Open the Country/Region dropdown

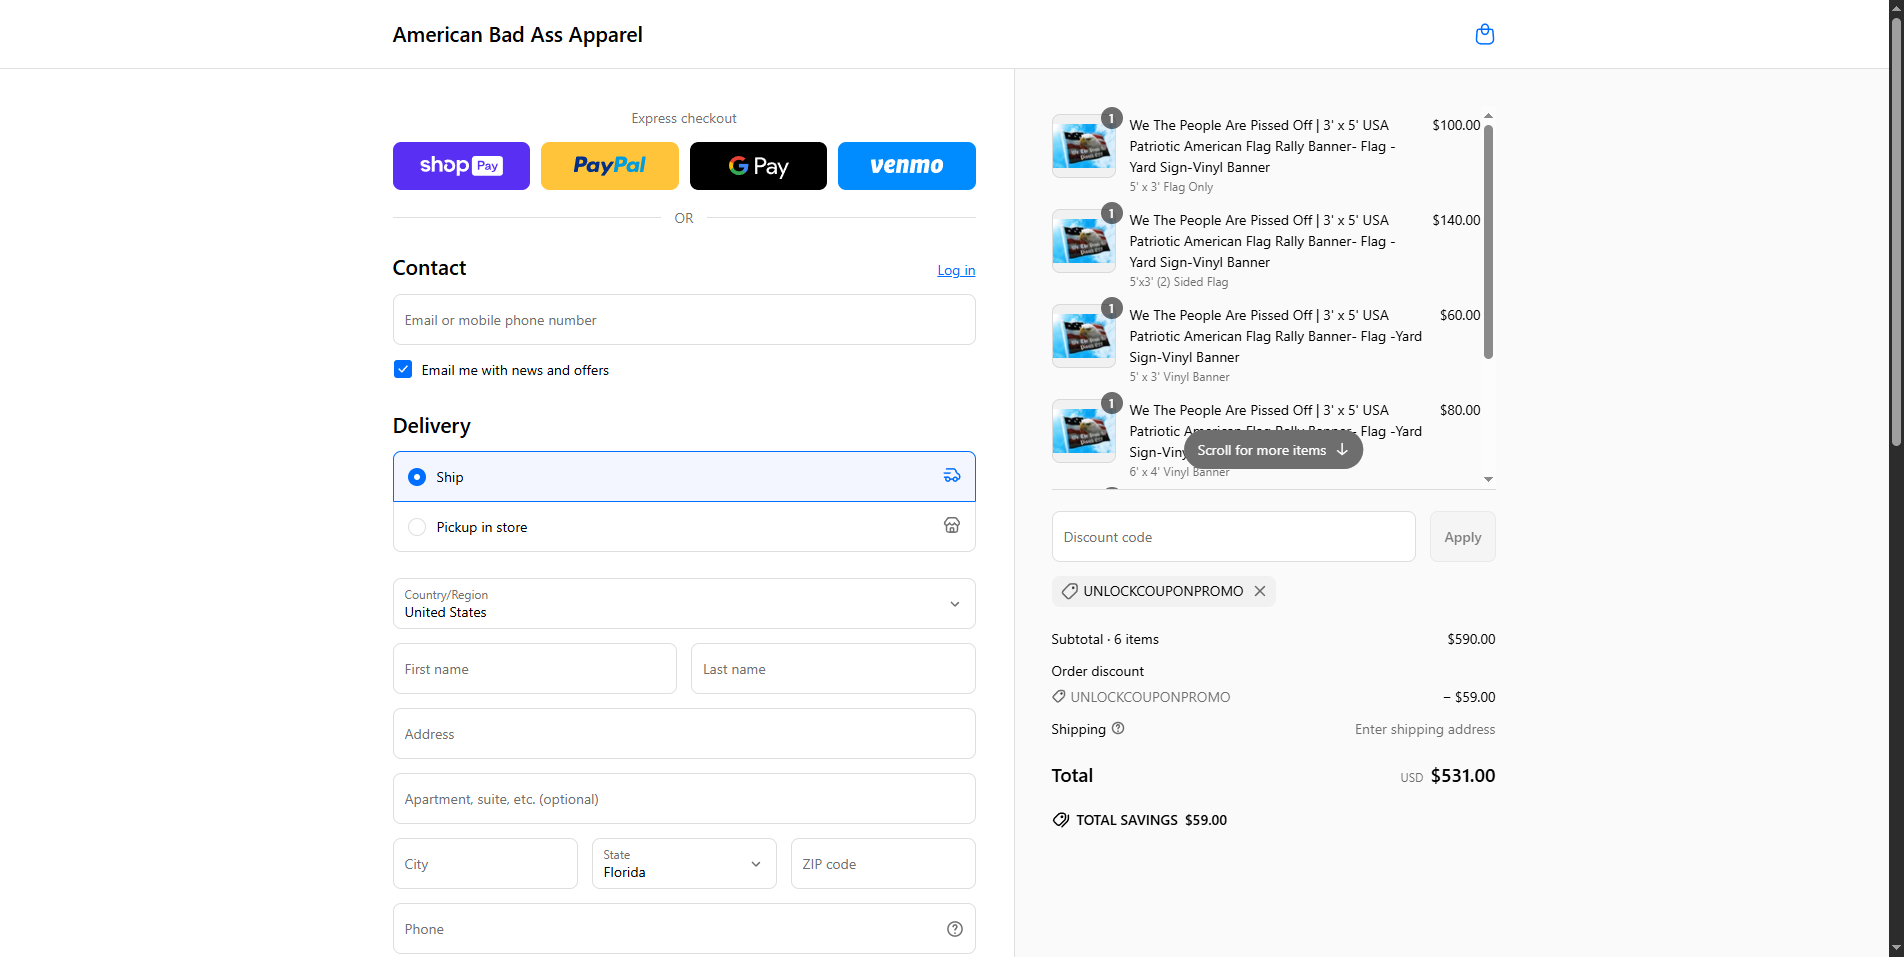pyautogui.click(x=684, y=604)
